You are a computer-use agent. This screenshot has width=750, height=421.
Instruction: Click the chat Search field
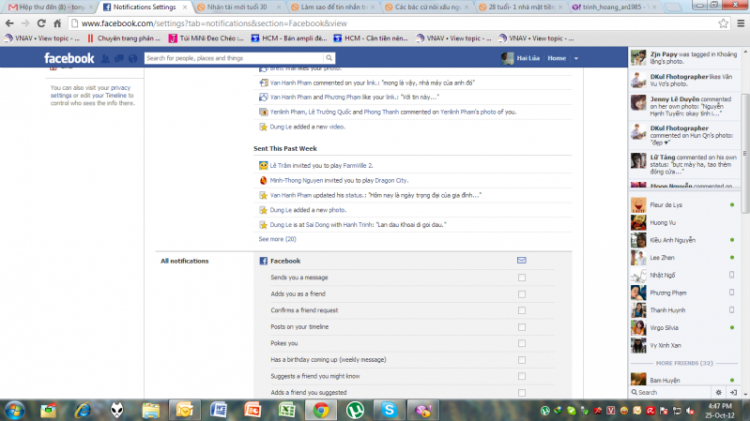coord(671,392)
